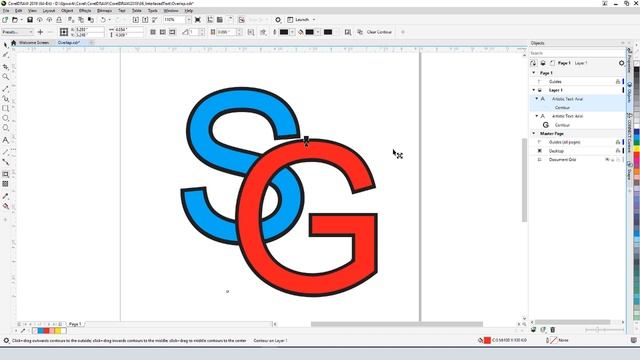Select the Artistic Media tool
This screenshot has width=640, height=360.
5,98
